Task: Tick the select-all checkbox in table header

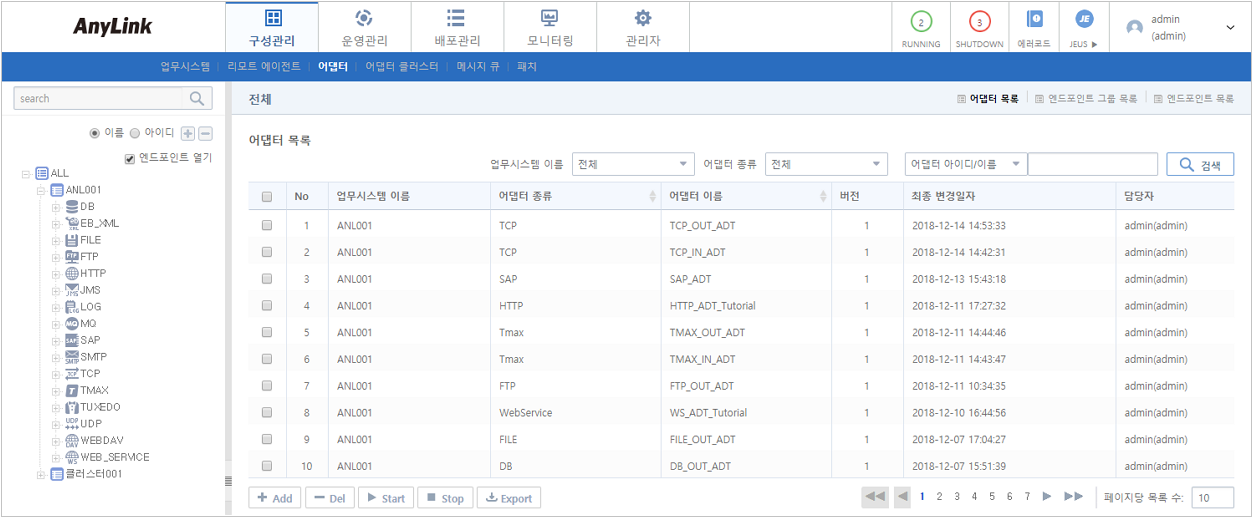Action: (x=267, y=197)
